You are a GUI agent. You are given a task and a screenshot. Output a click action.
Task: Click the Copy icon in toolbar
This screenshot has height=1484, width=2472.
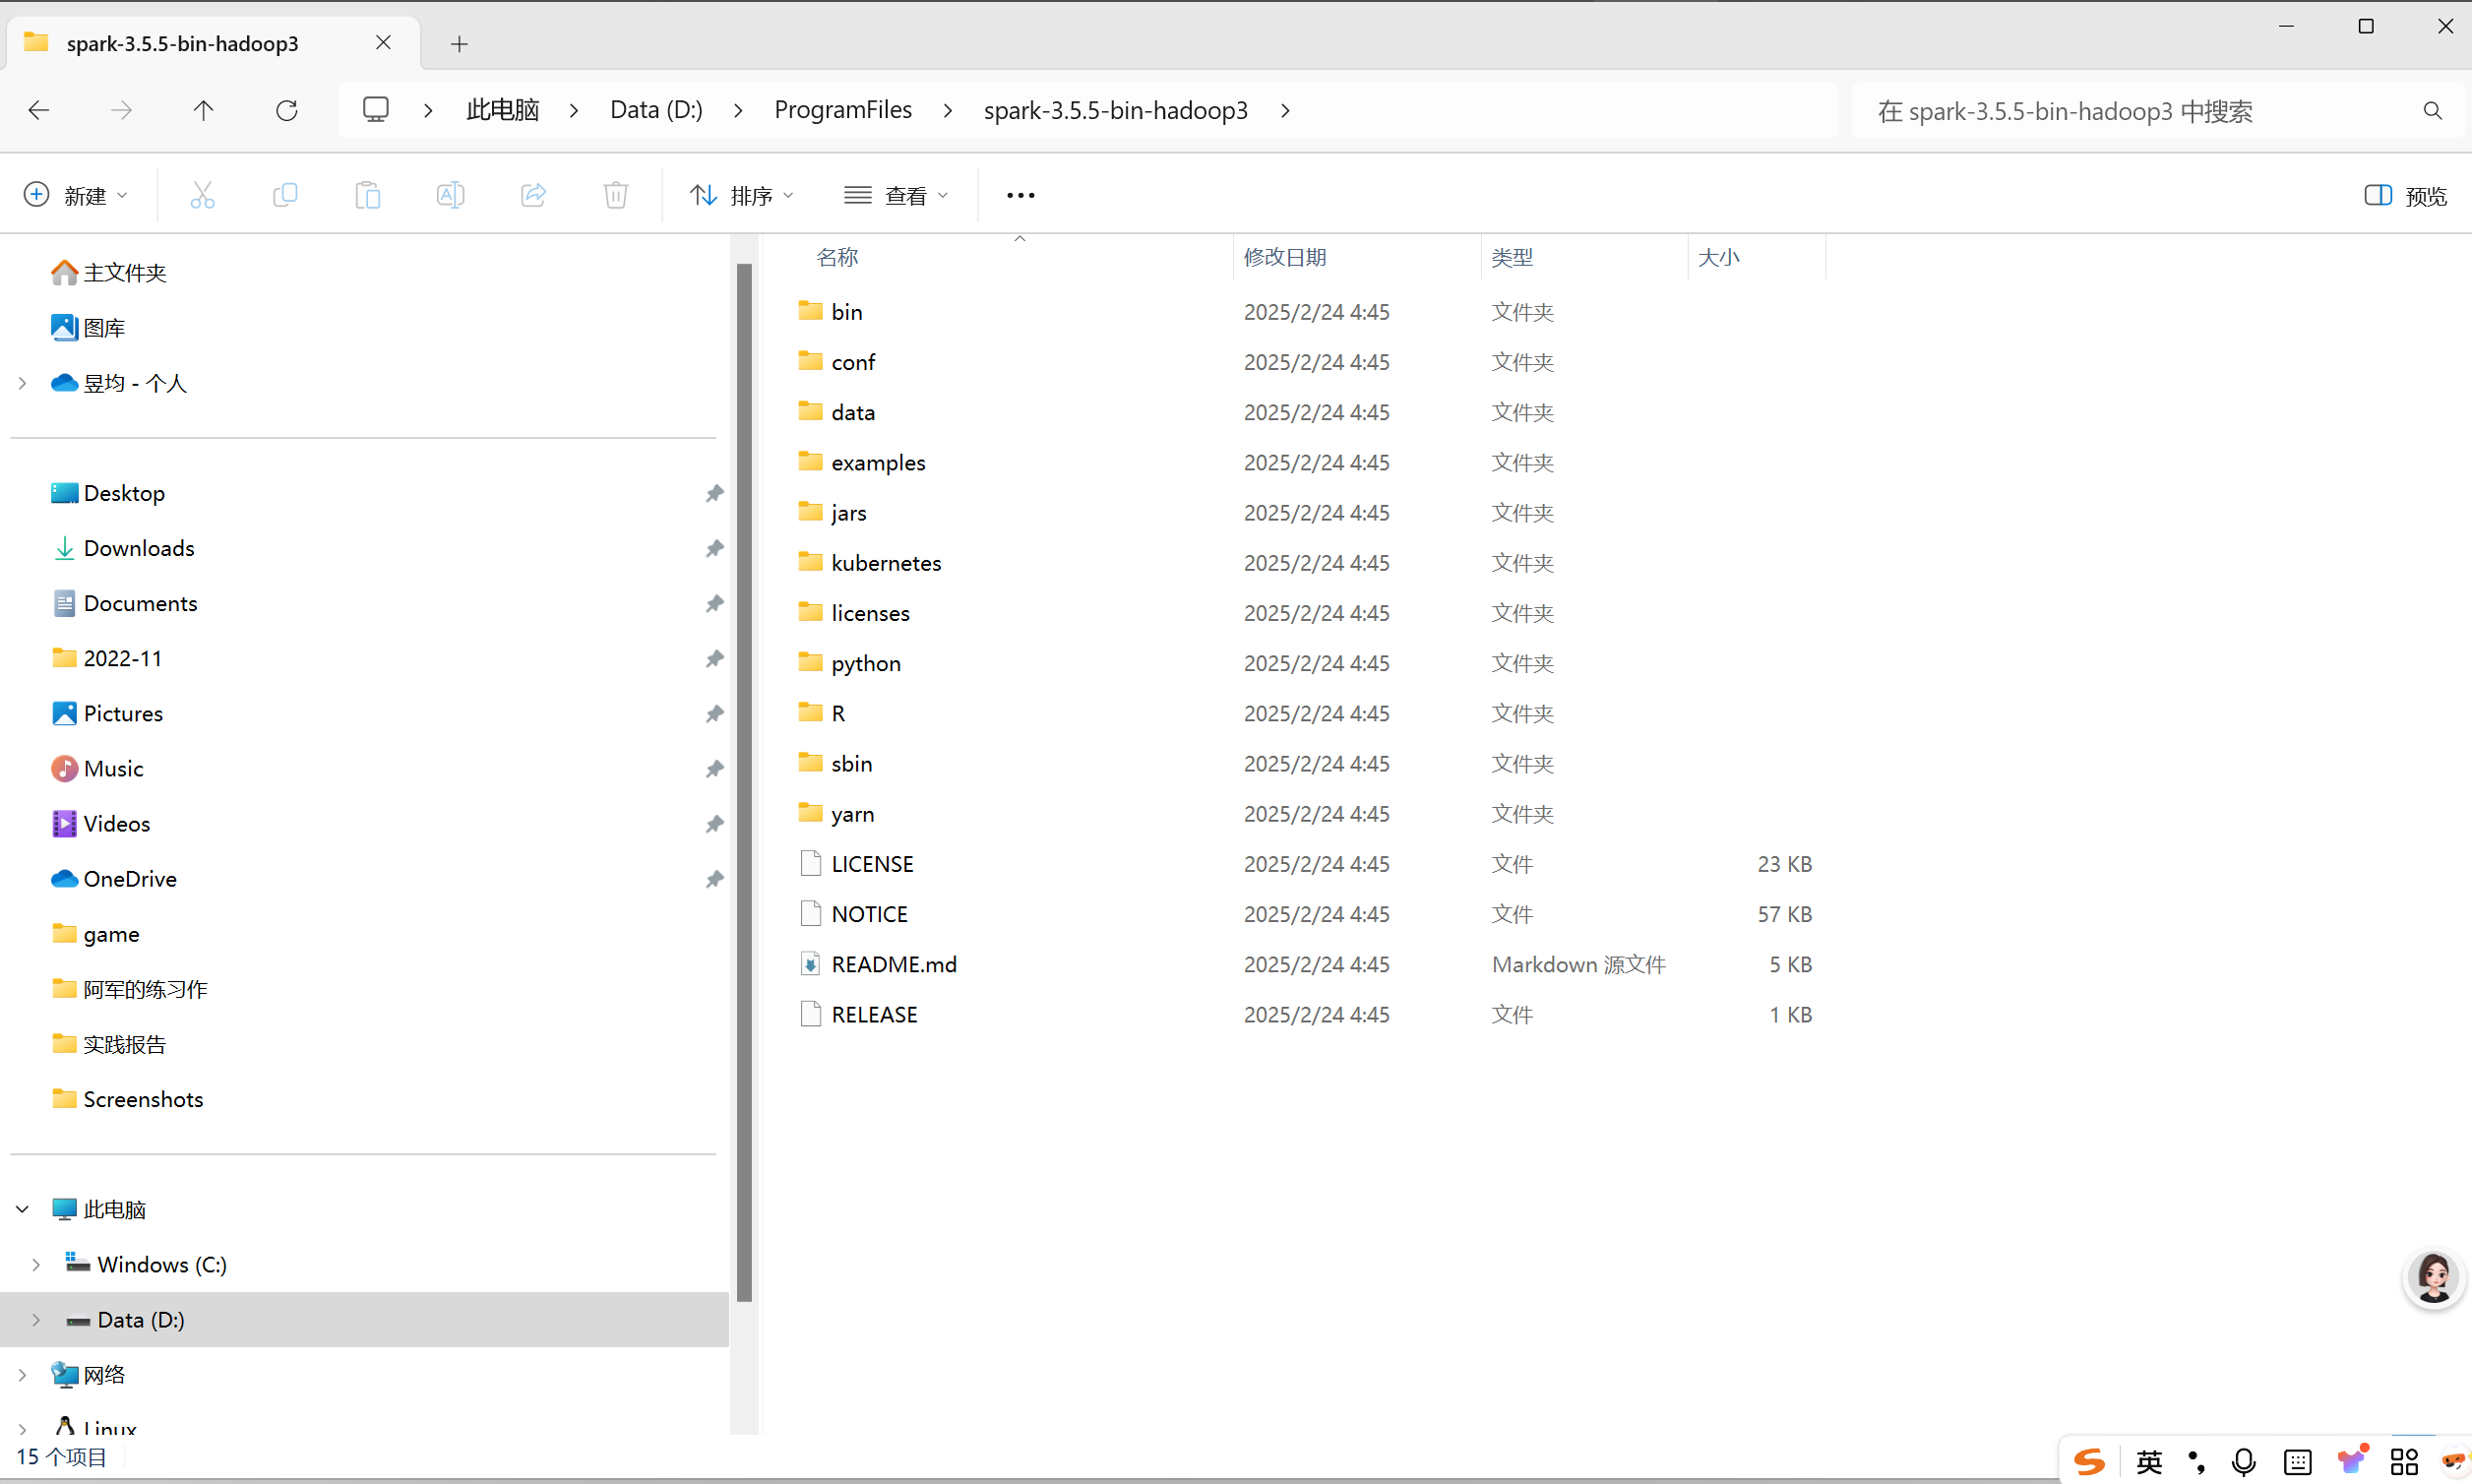[x=285, y=195]
